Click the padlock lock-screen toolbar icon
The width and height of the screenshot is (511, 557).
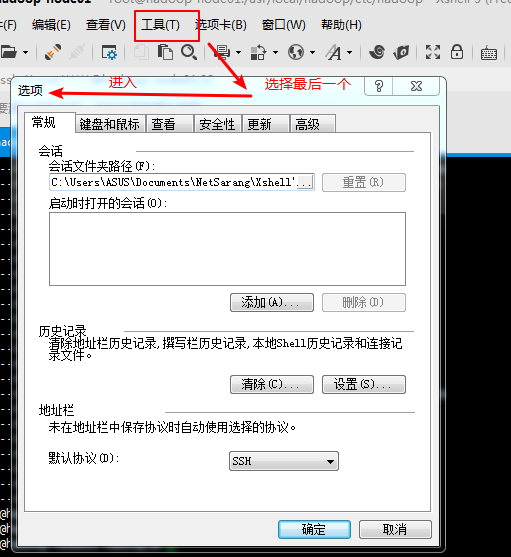(457, 52)
